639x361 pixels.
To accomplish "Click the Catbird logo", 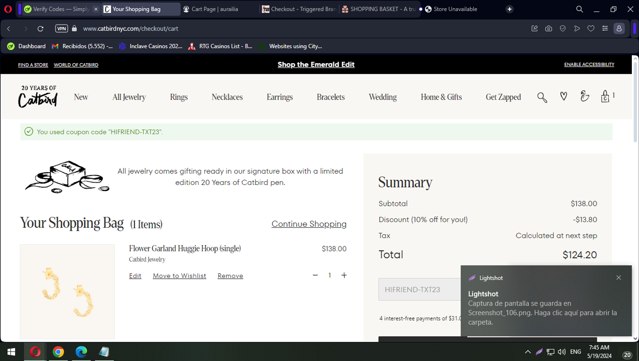I will pos(38,97).
